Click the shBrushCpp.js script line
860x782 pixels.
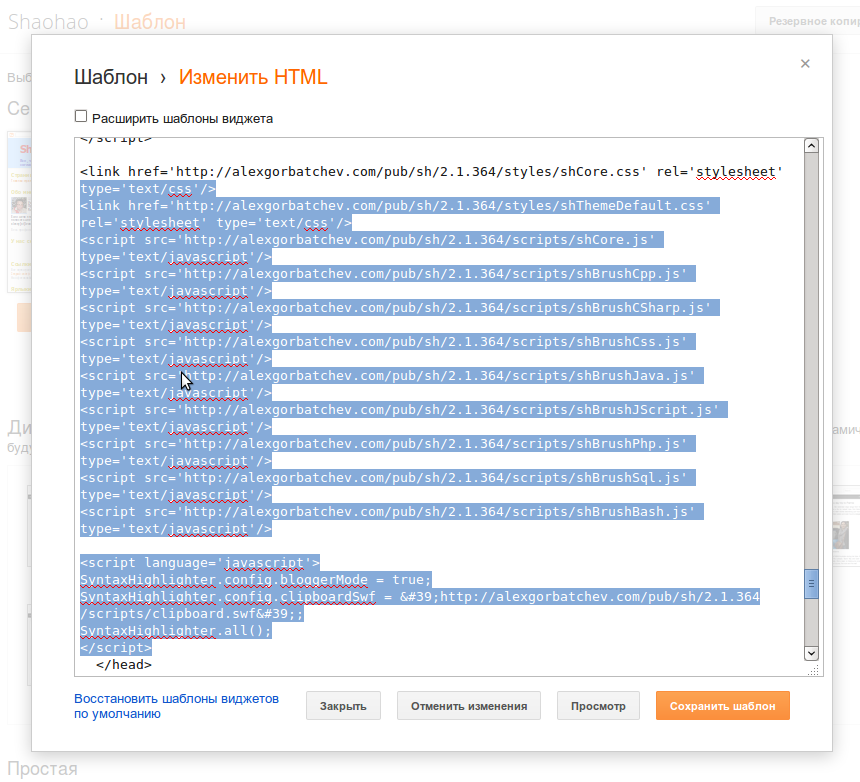pos(388,274)
